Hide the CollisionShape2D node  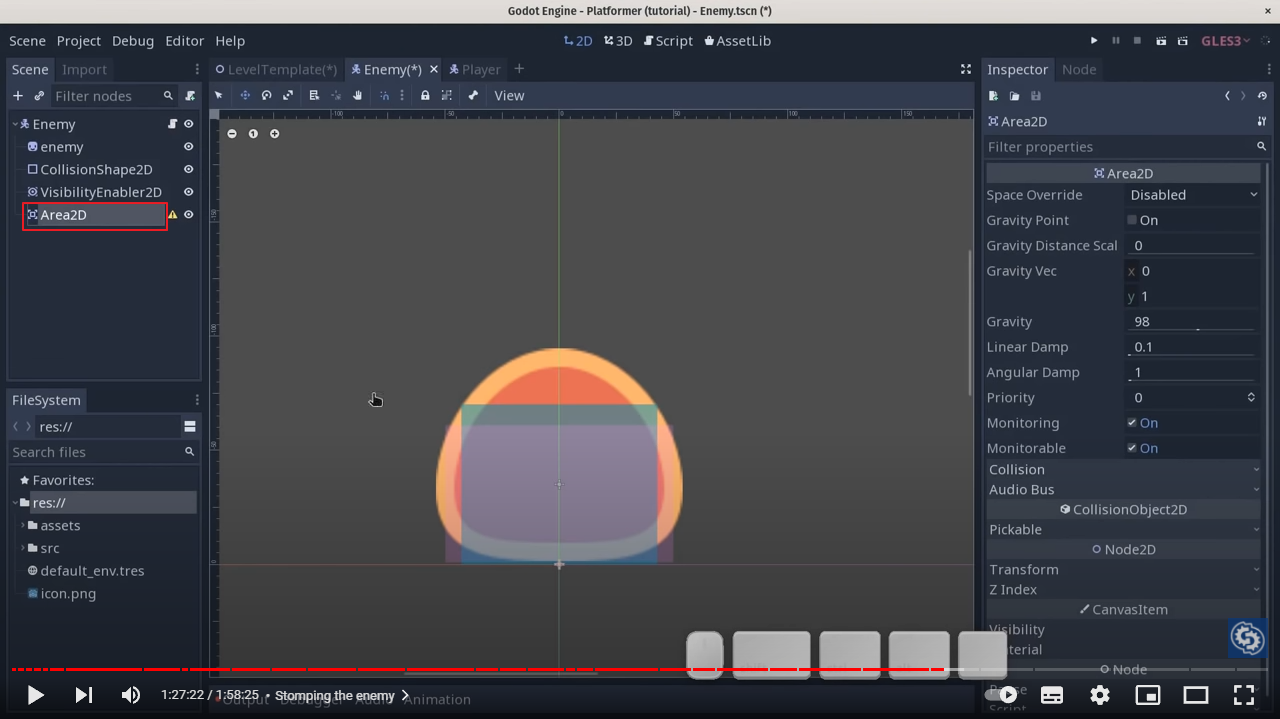188,170
